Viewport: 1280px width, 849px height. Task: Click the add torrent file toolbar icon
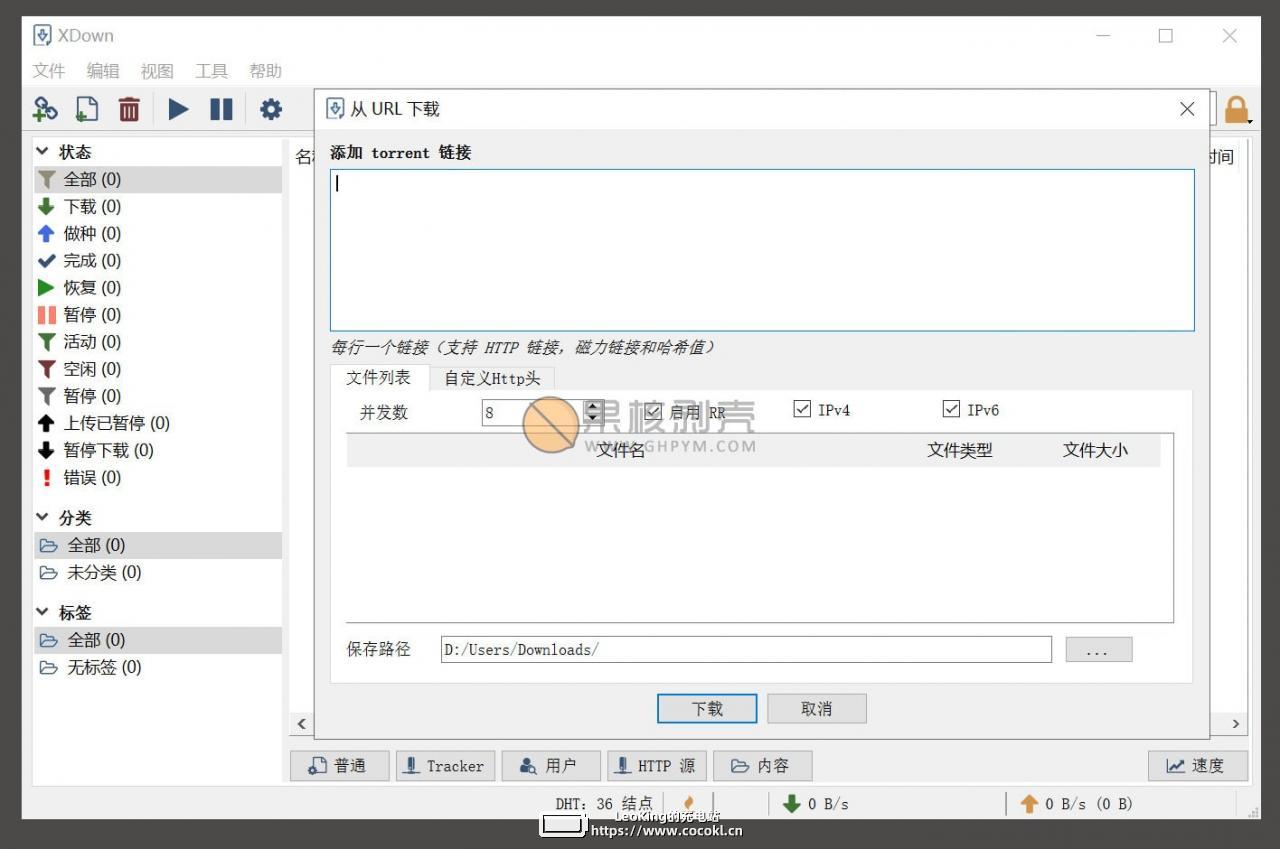pyautogui.click(x=88, y=109)
